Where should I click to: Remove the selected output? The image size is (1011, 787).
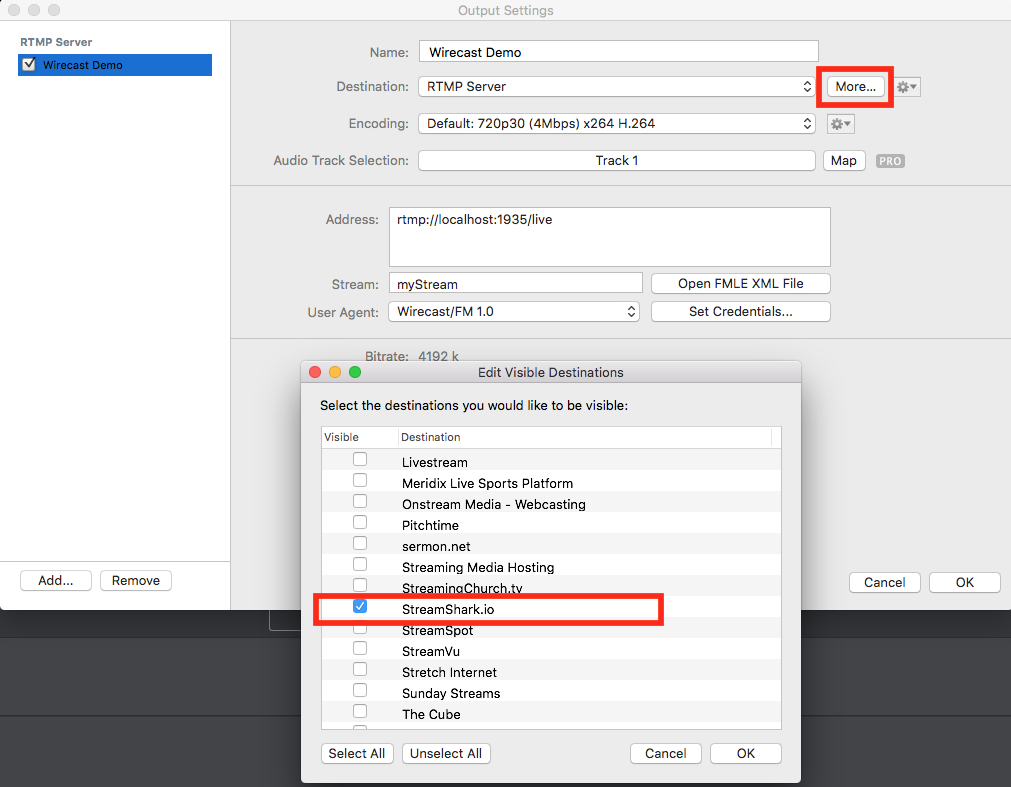(135, 581)
